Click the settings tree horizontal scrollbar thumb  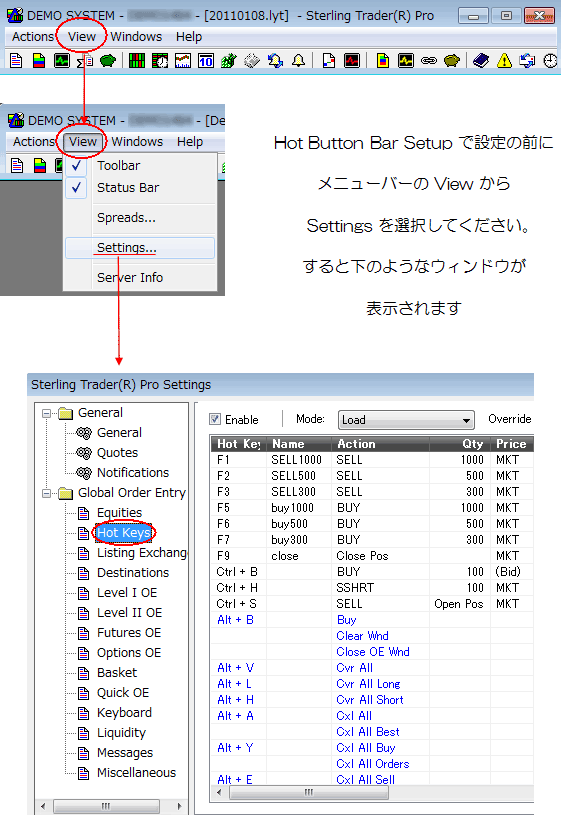pos(106,806)
